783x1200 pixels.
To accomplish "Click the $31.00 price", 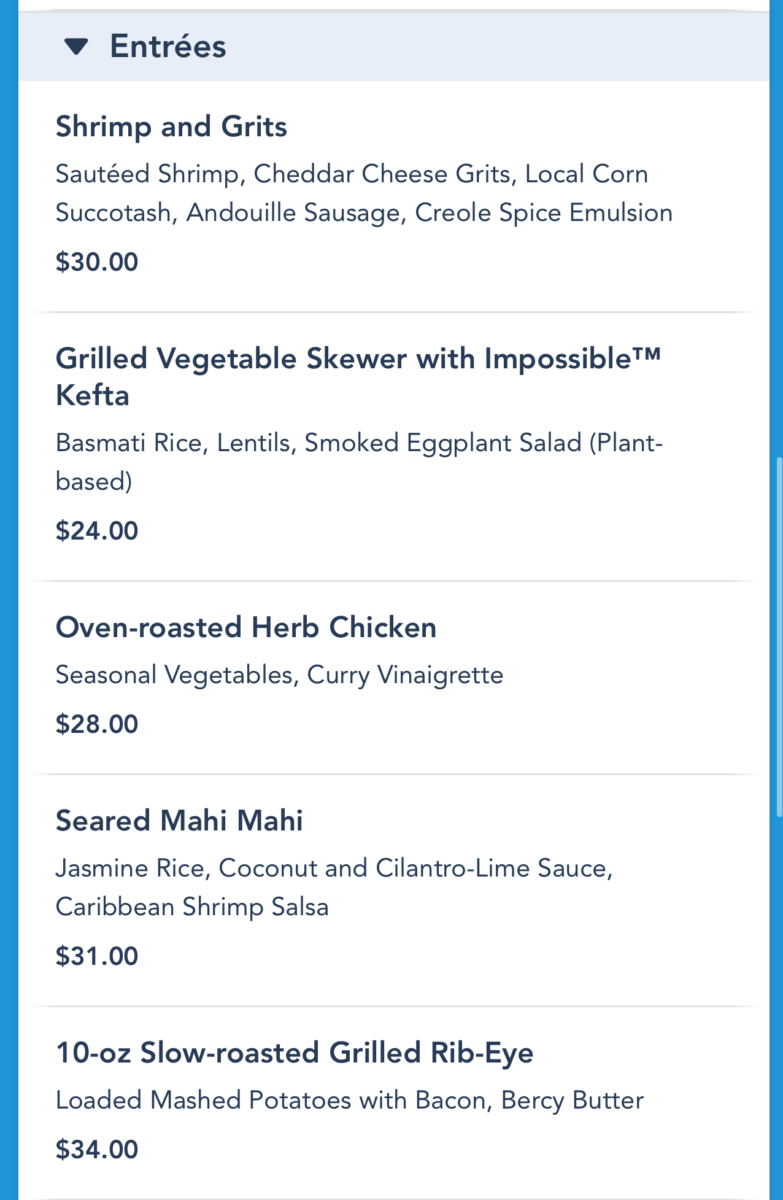I will 97,956.
